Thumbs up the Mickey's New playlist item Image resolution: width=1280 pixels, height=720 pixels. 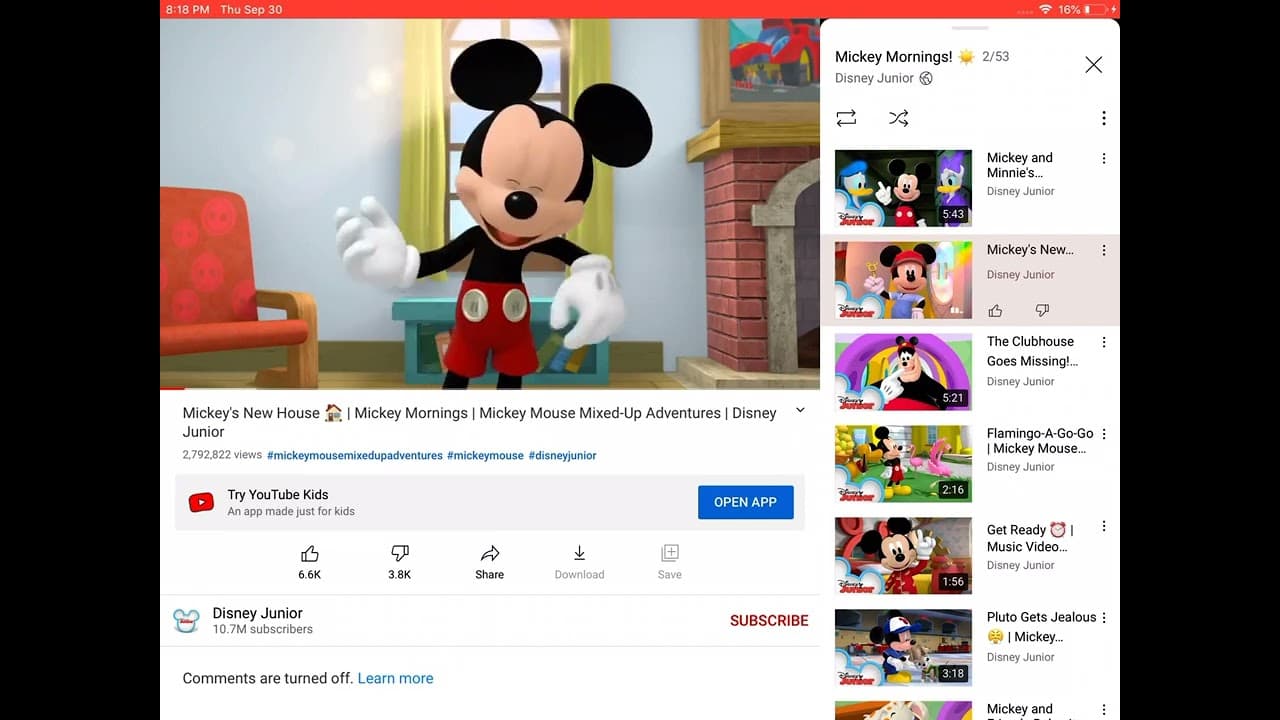(995, 311)
